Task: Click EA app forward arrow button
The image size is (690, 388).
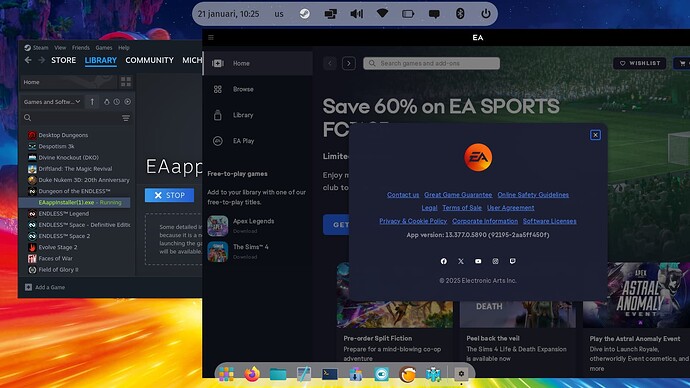Action: [x=349, y=63]
